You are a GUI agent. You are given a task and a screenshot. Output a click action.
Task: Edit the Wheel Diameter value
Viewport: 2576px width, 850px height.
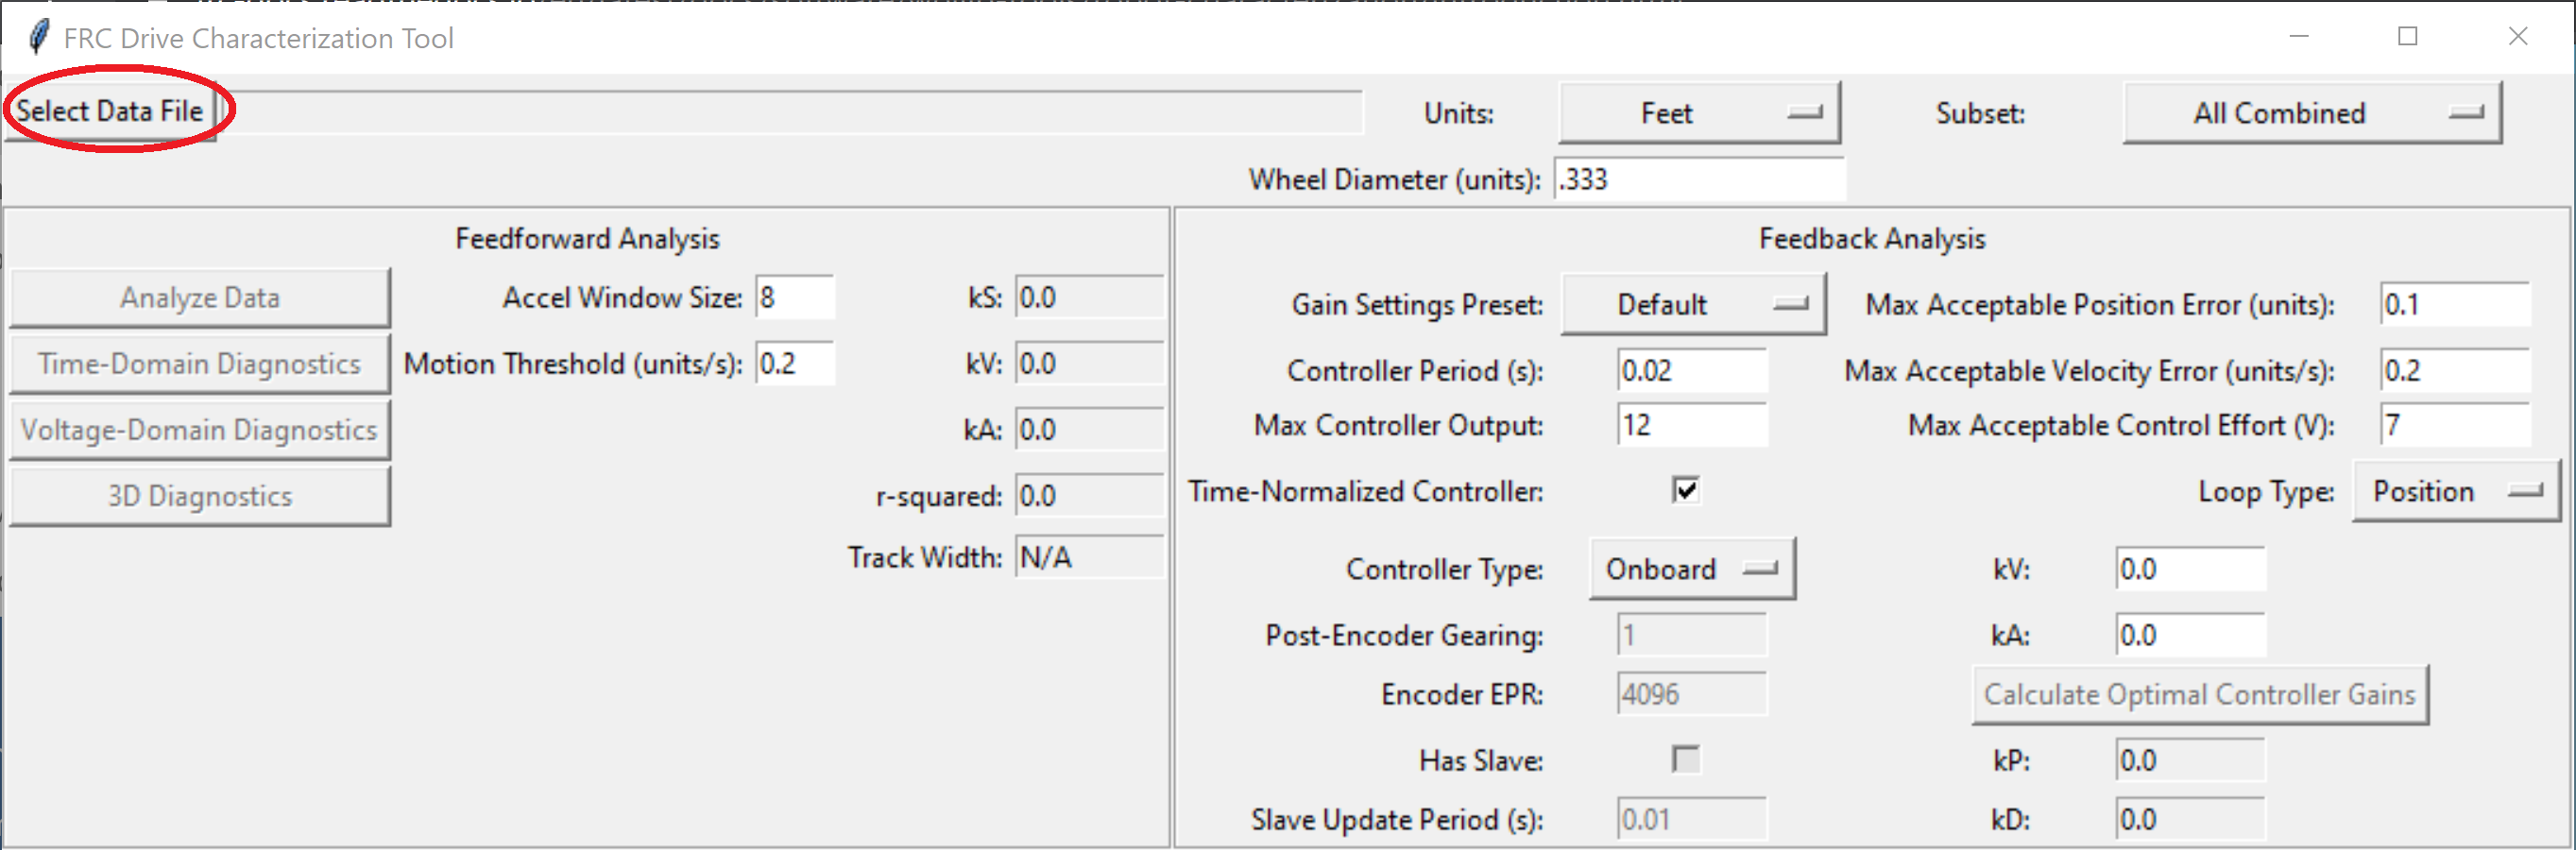click(x=1698, y=179)
